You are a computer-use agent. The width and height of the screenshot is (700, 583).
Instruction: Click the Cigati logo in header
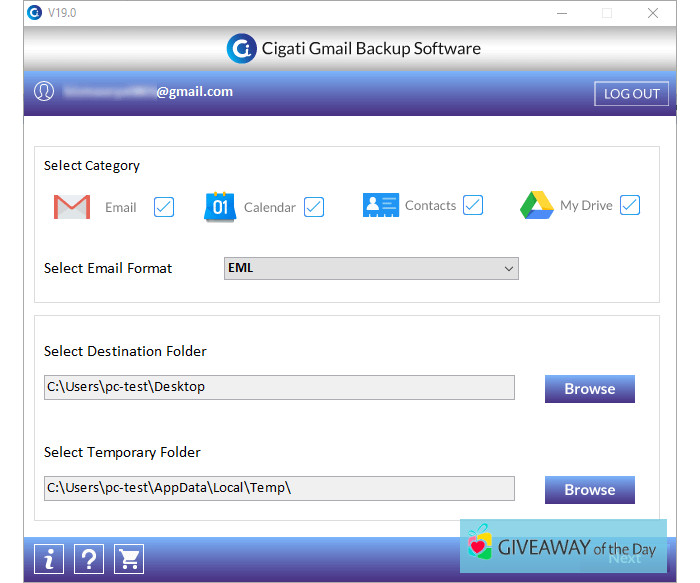click(241, 49)
